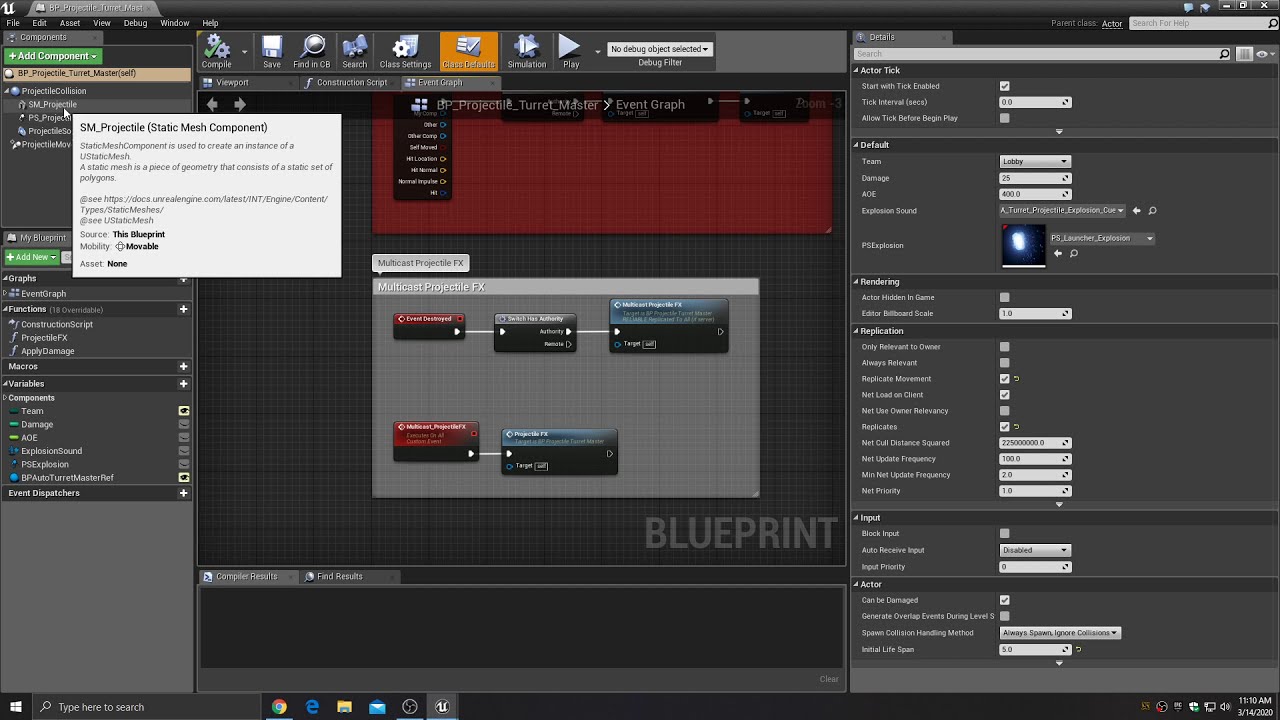
Task: Add a new event dispatcher
Action: click(183, 493)
